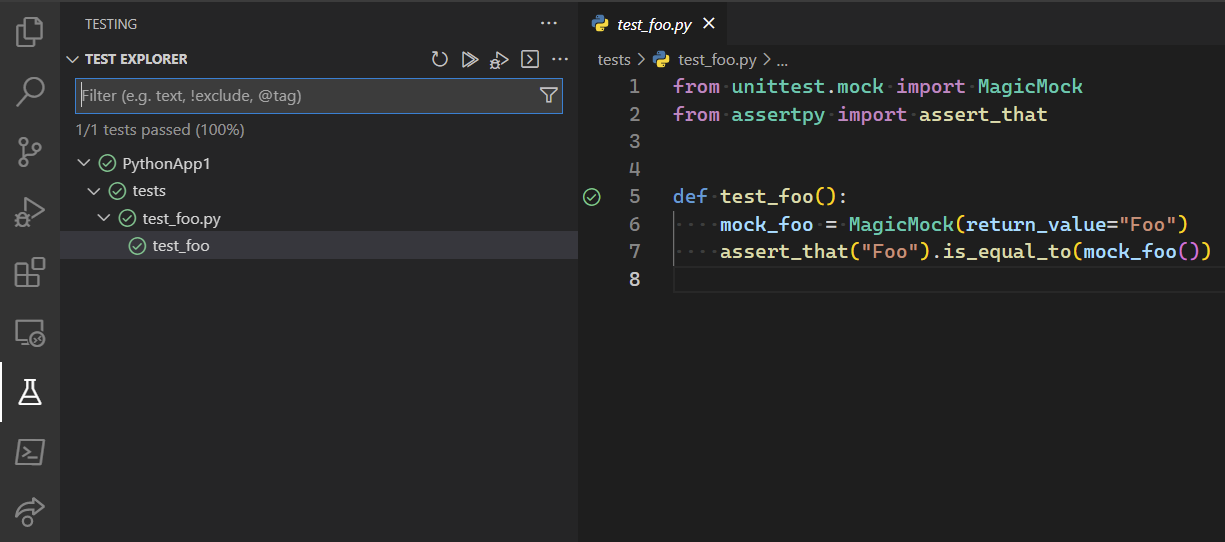The image size is (1225, 542).
Task: Open the Extensions view icon
Action: pos(30,272)
